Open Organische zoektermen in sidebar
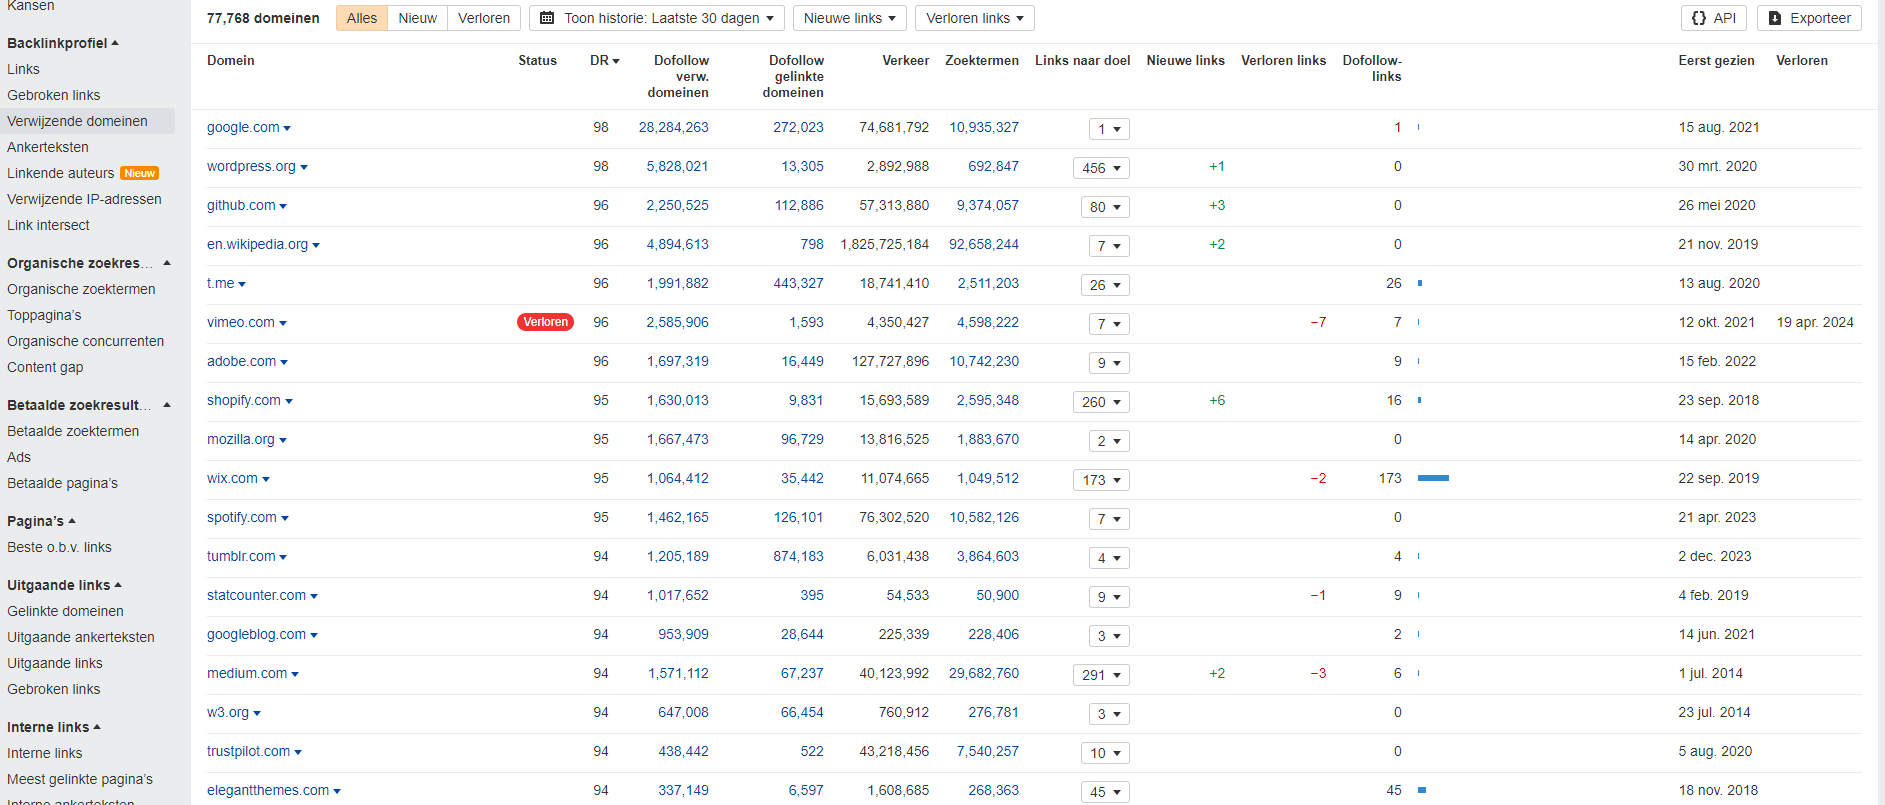The height and width of the screenshot is (805, 1885). (81, 289)
